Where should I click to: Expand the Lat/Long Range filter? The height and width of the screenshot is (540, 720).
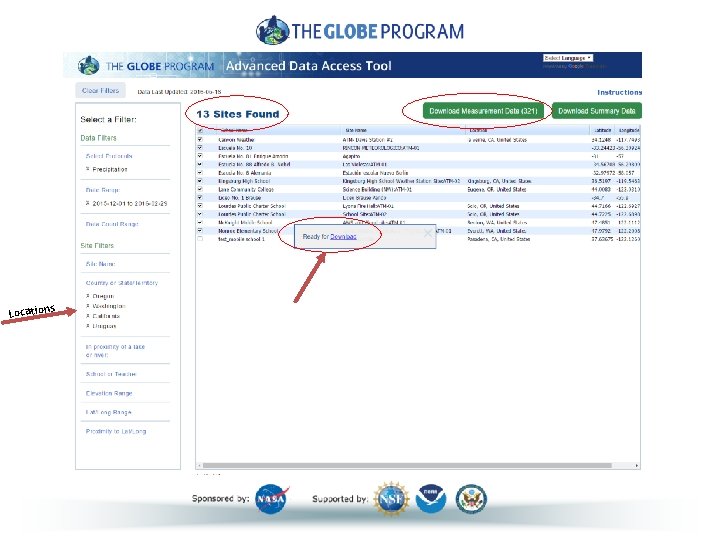pyautogui.click(x=108, y=412)
